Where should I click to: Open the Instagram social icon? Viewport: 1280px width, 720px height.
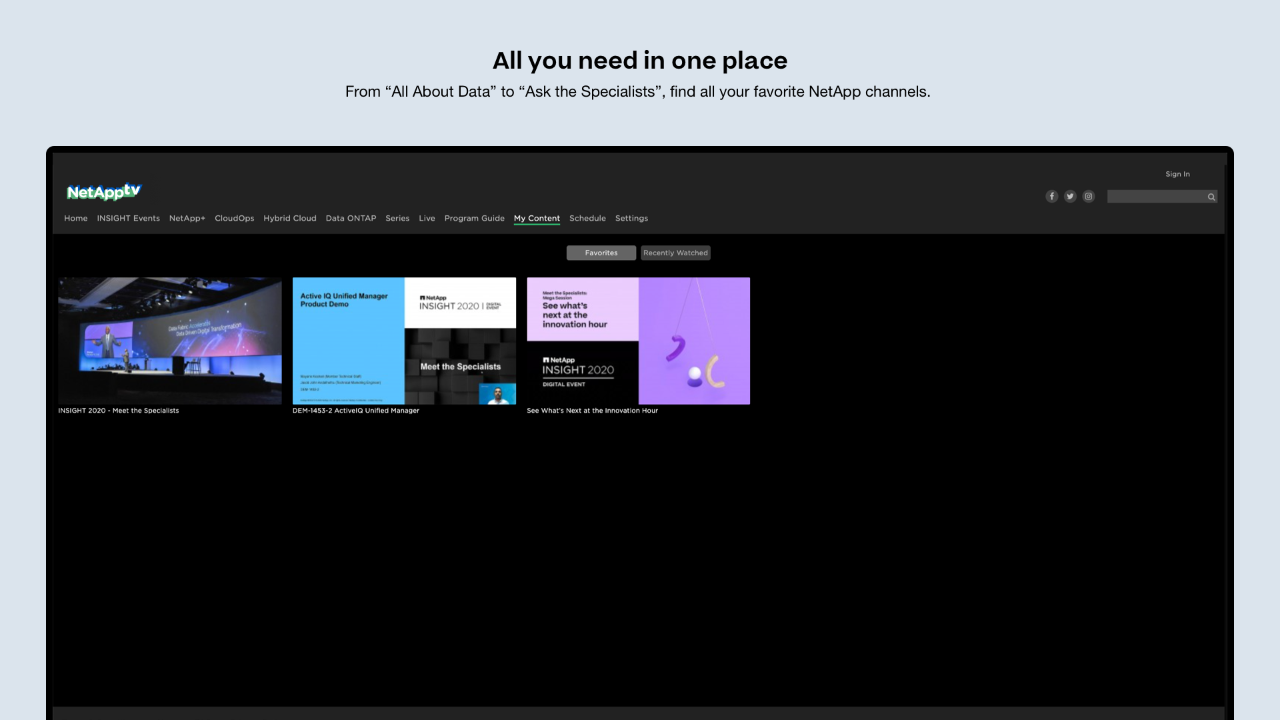point(1088,196)
